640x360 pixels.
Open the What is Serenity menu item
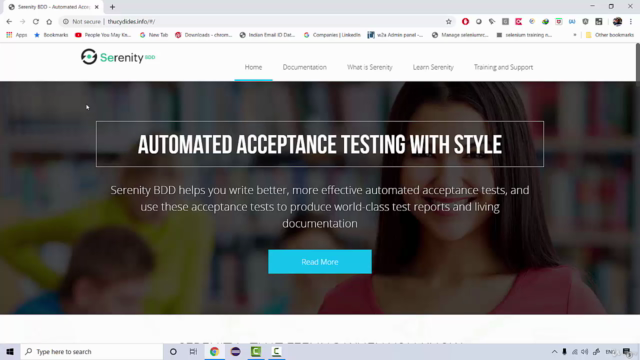(370, 67)
